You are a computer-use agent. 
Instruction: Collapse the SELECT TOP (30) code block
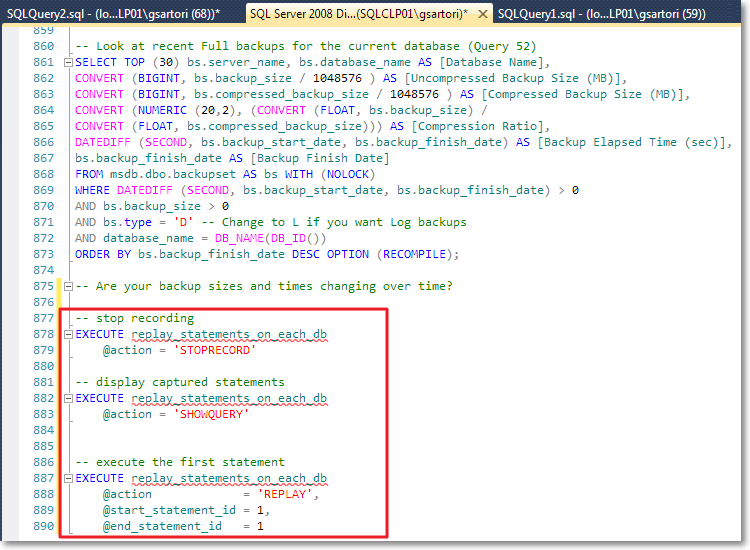68,62
